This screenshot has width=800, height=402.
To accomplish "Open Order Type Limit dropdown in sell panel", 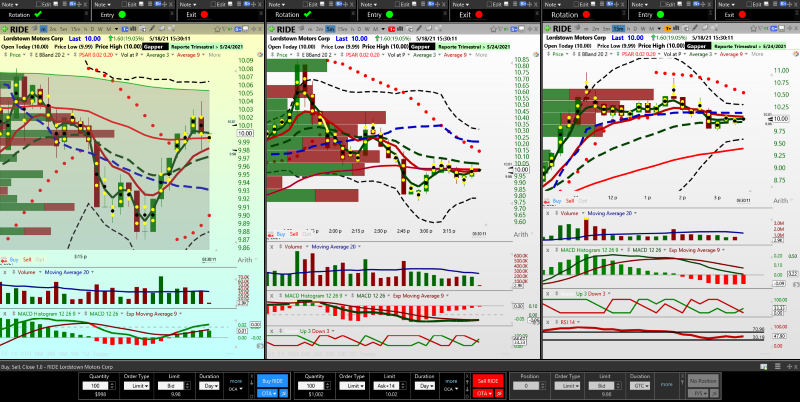I will coord(352,386).
